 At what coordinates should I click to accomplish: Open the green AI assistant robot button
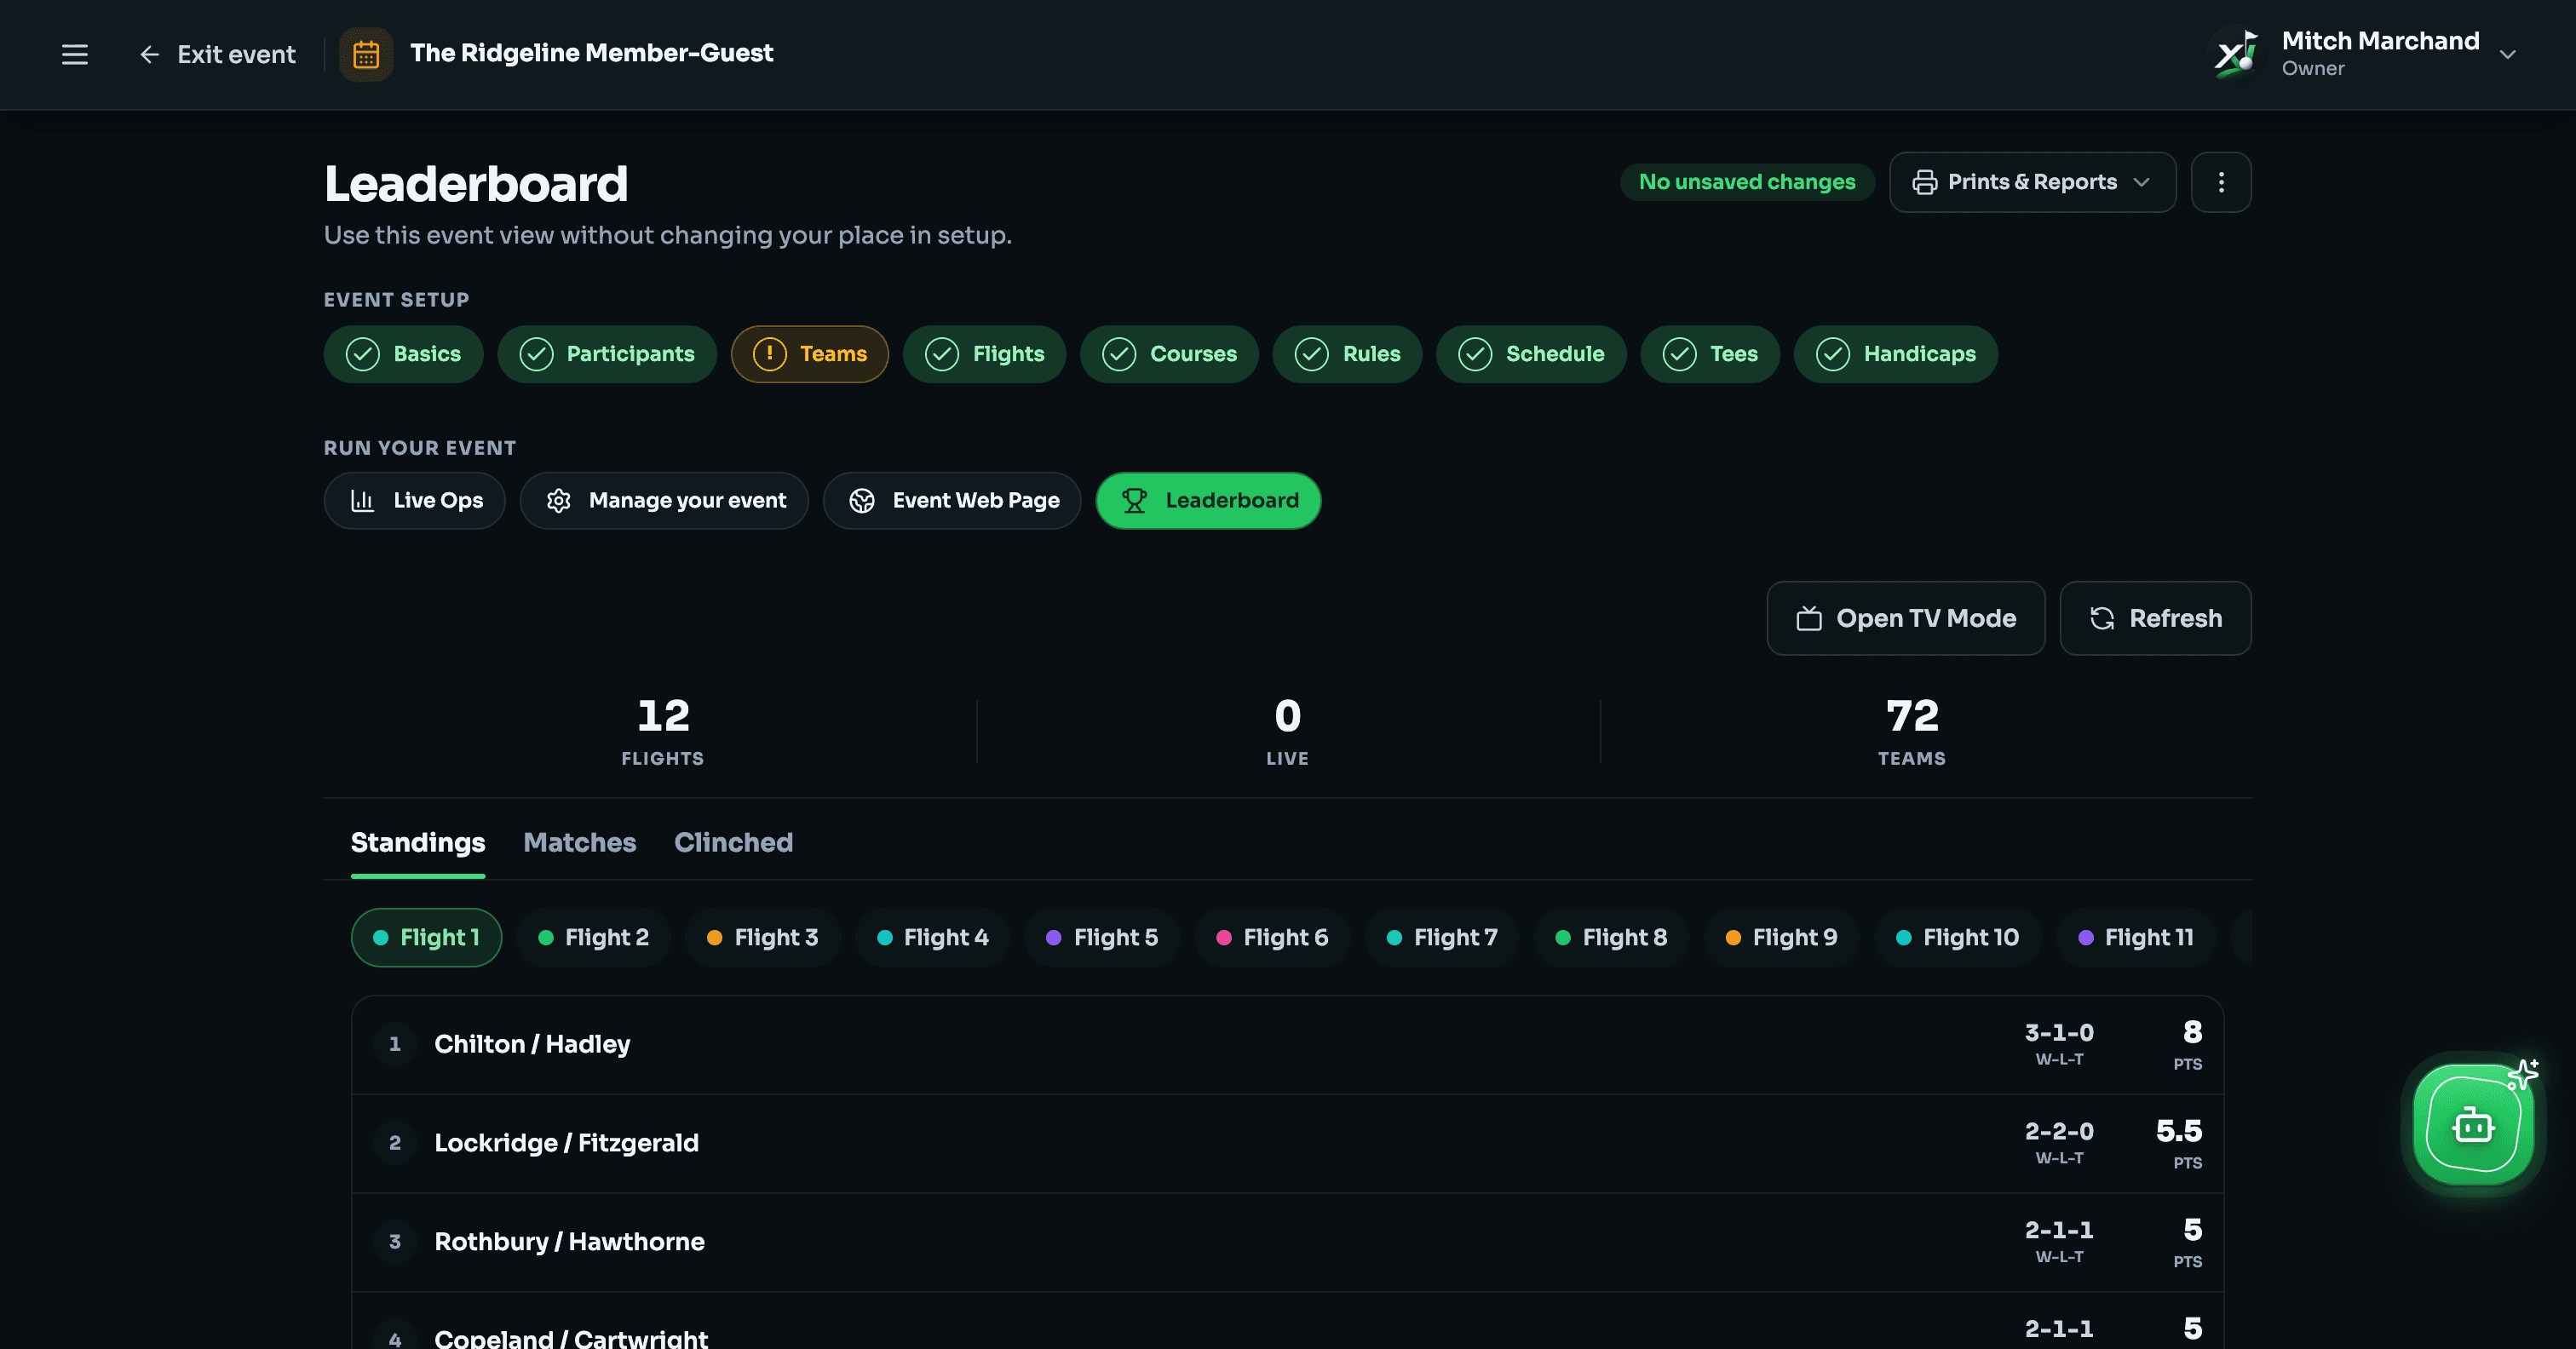(x=2473, y=1125)
